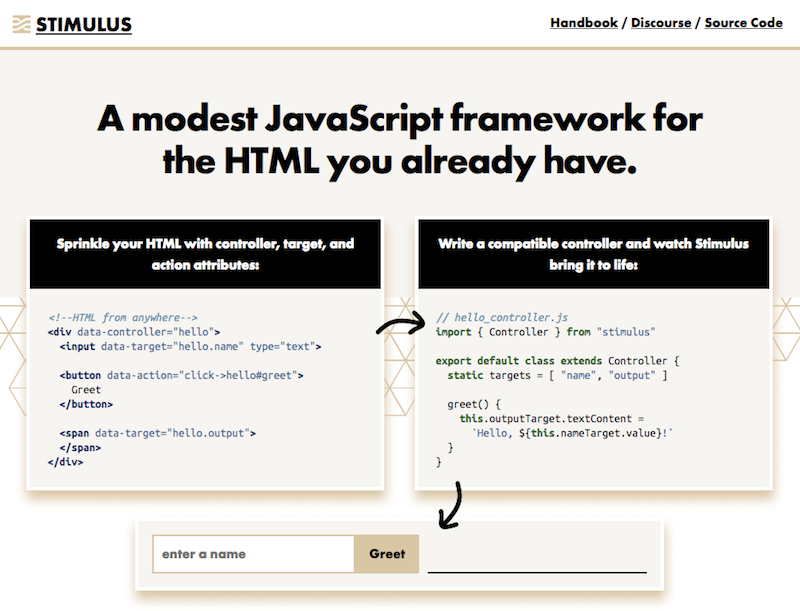The image size is (800, 611).
Task: Click the import Controller from "stimulus" line
Action: [545, 331]
